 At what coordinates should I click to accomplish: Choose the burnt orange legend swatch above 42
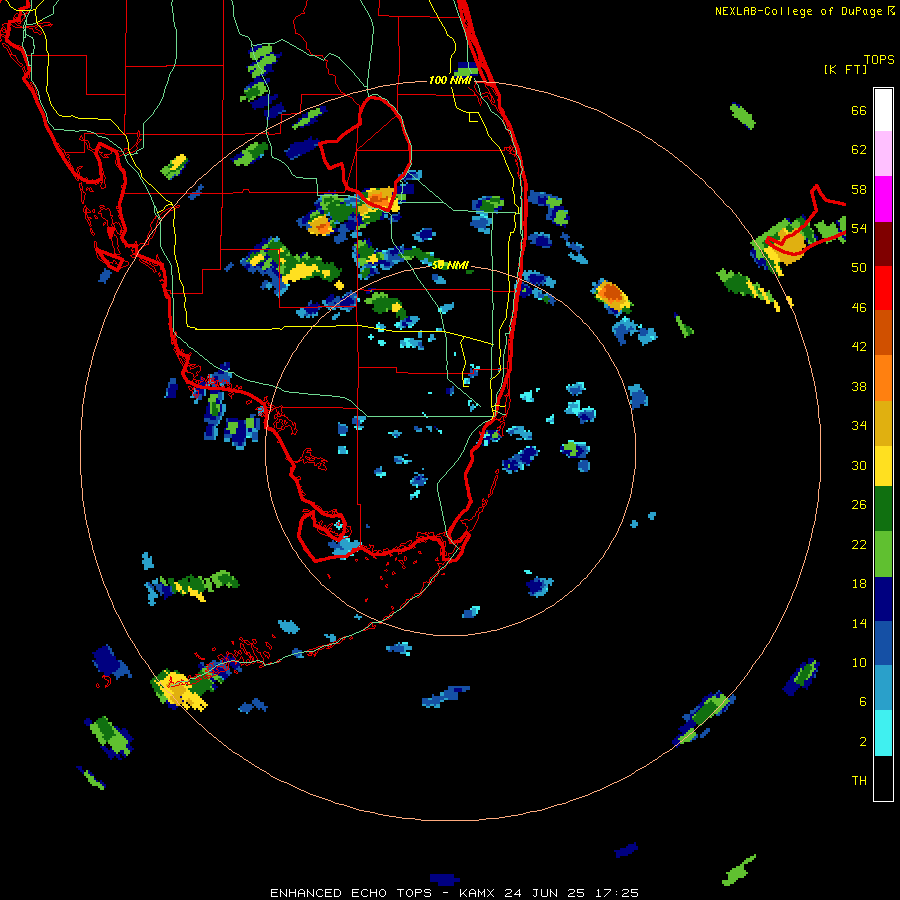click(883, 332)
